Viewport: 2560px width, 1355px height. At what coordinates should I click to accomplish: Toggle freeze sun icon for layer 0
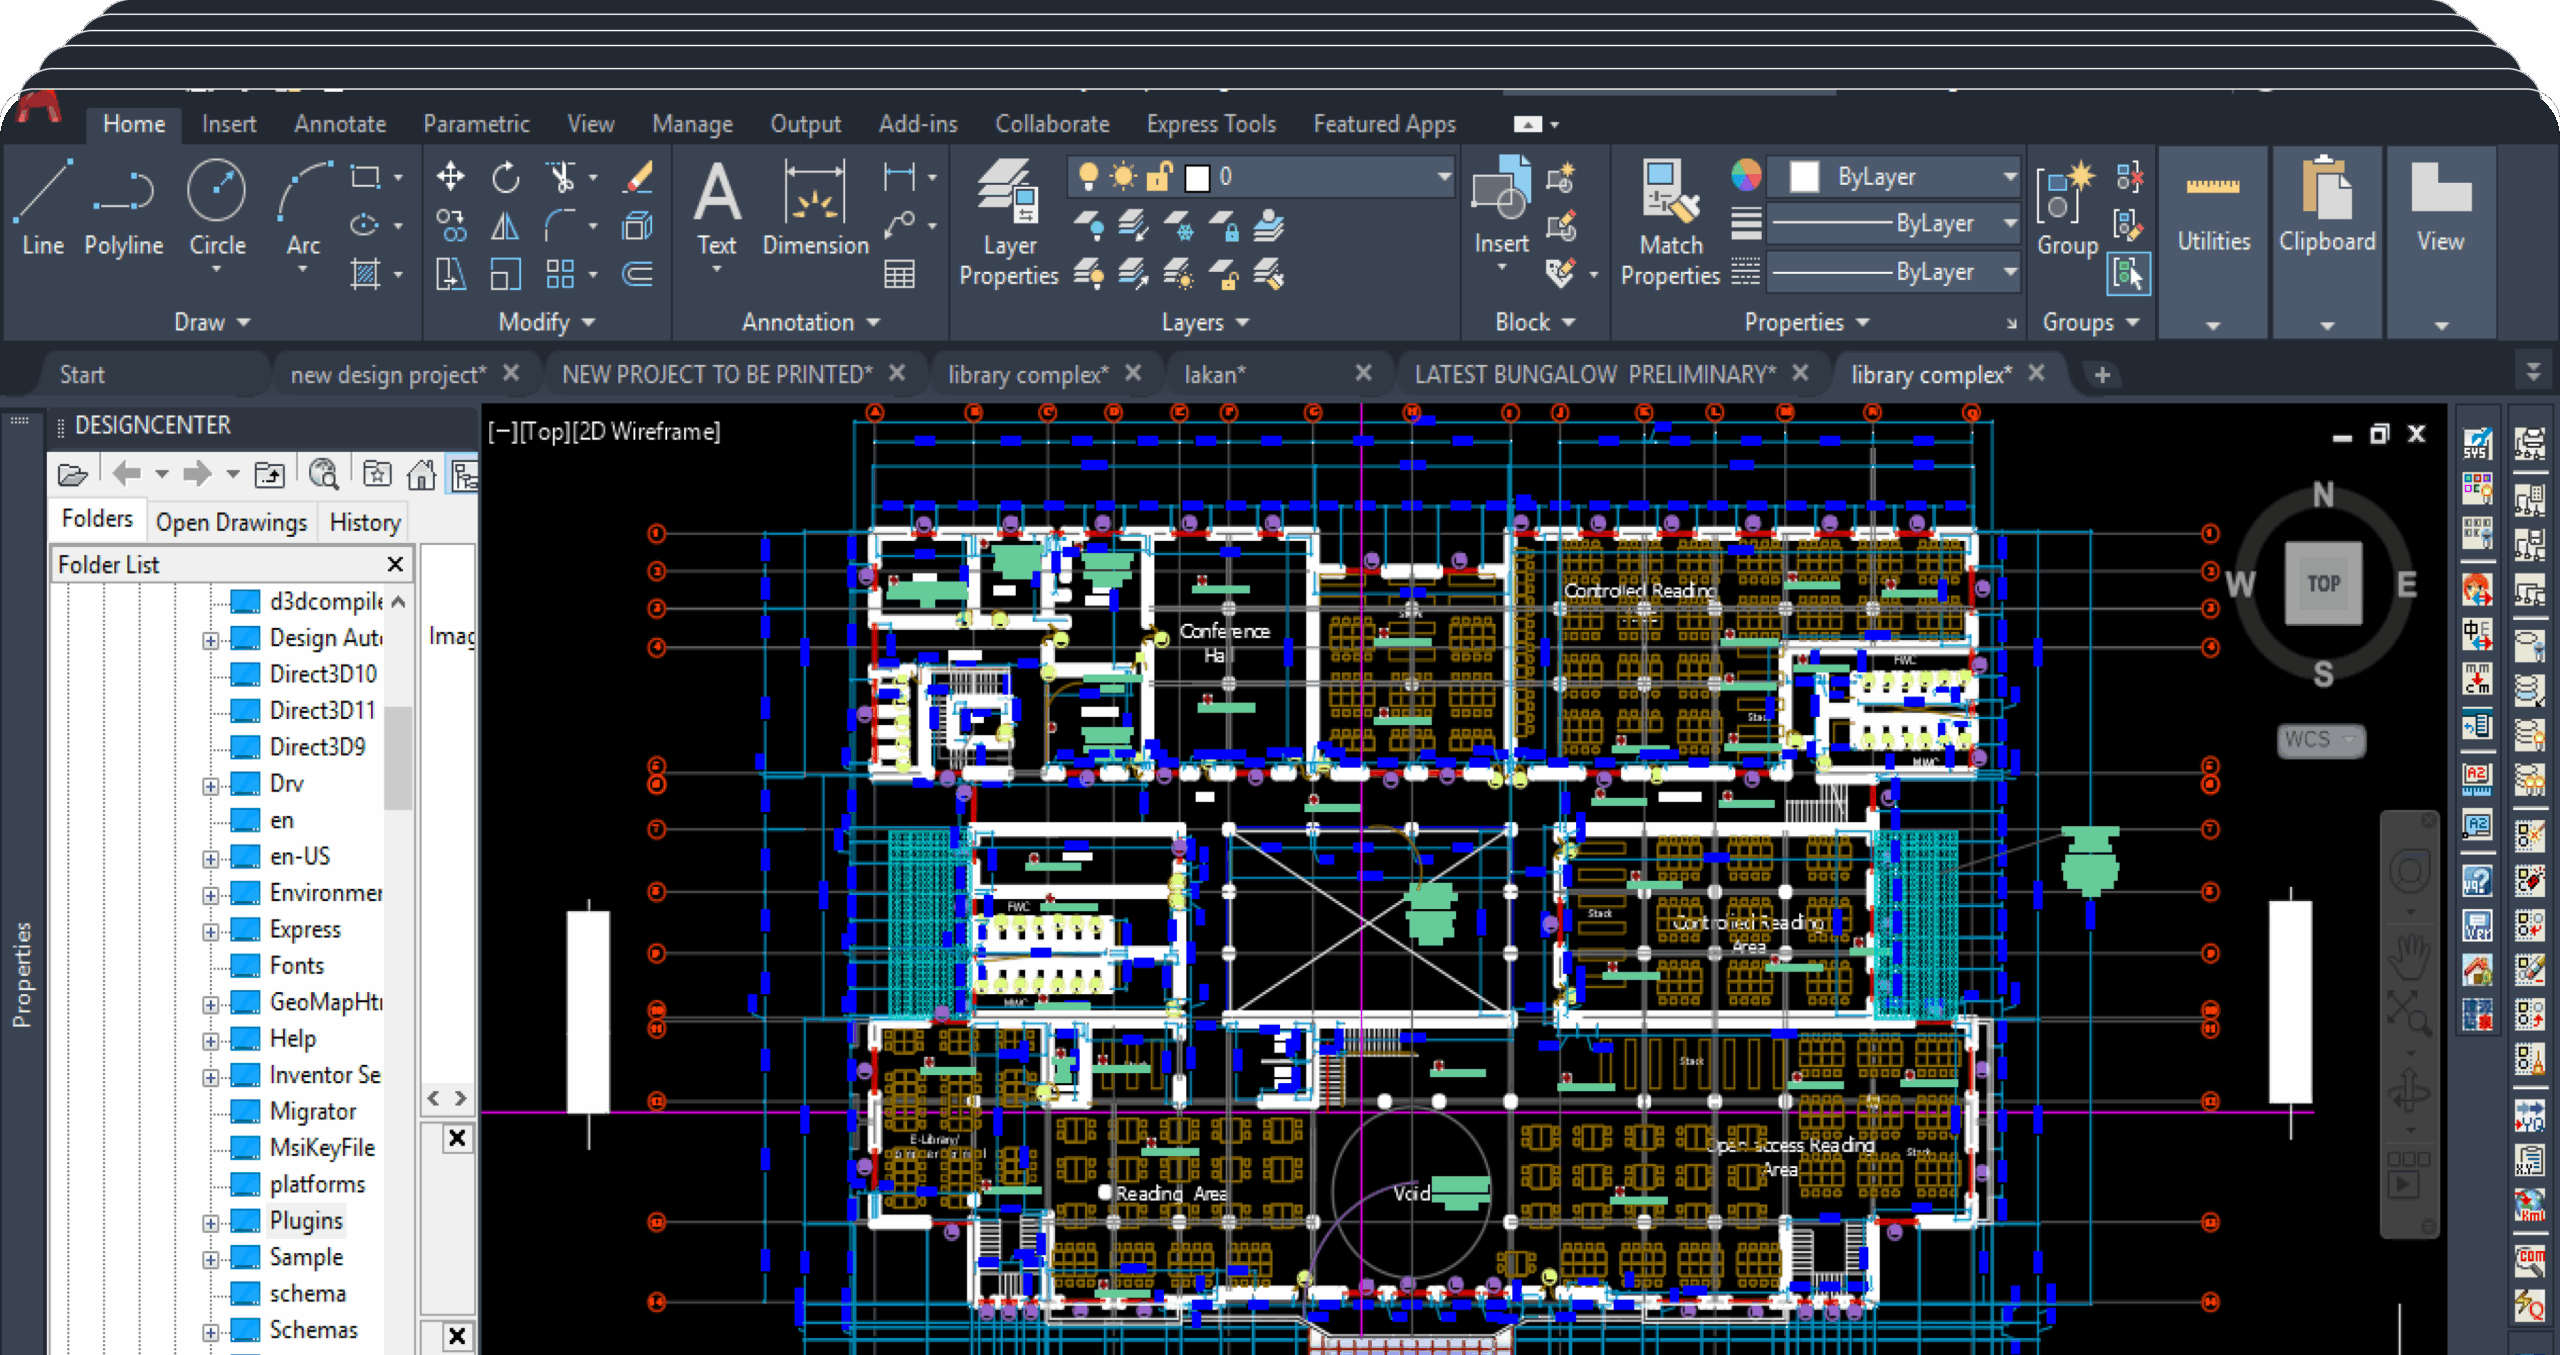coord(1123,177)
